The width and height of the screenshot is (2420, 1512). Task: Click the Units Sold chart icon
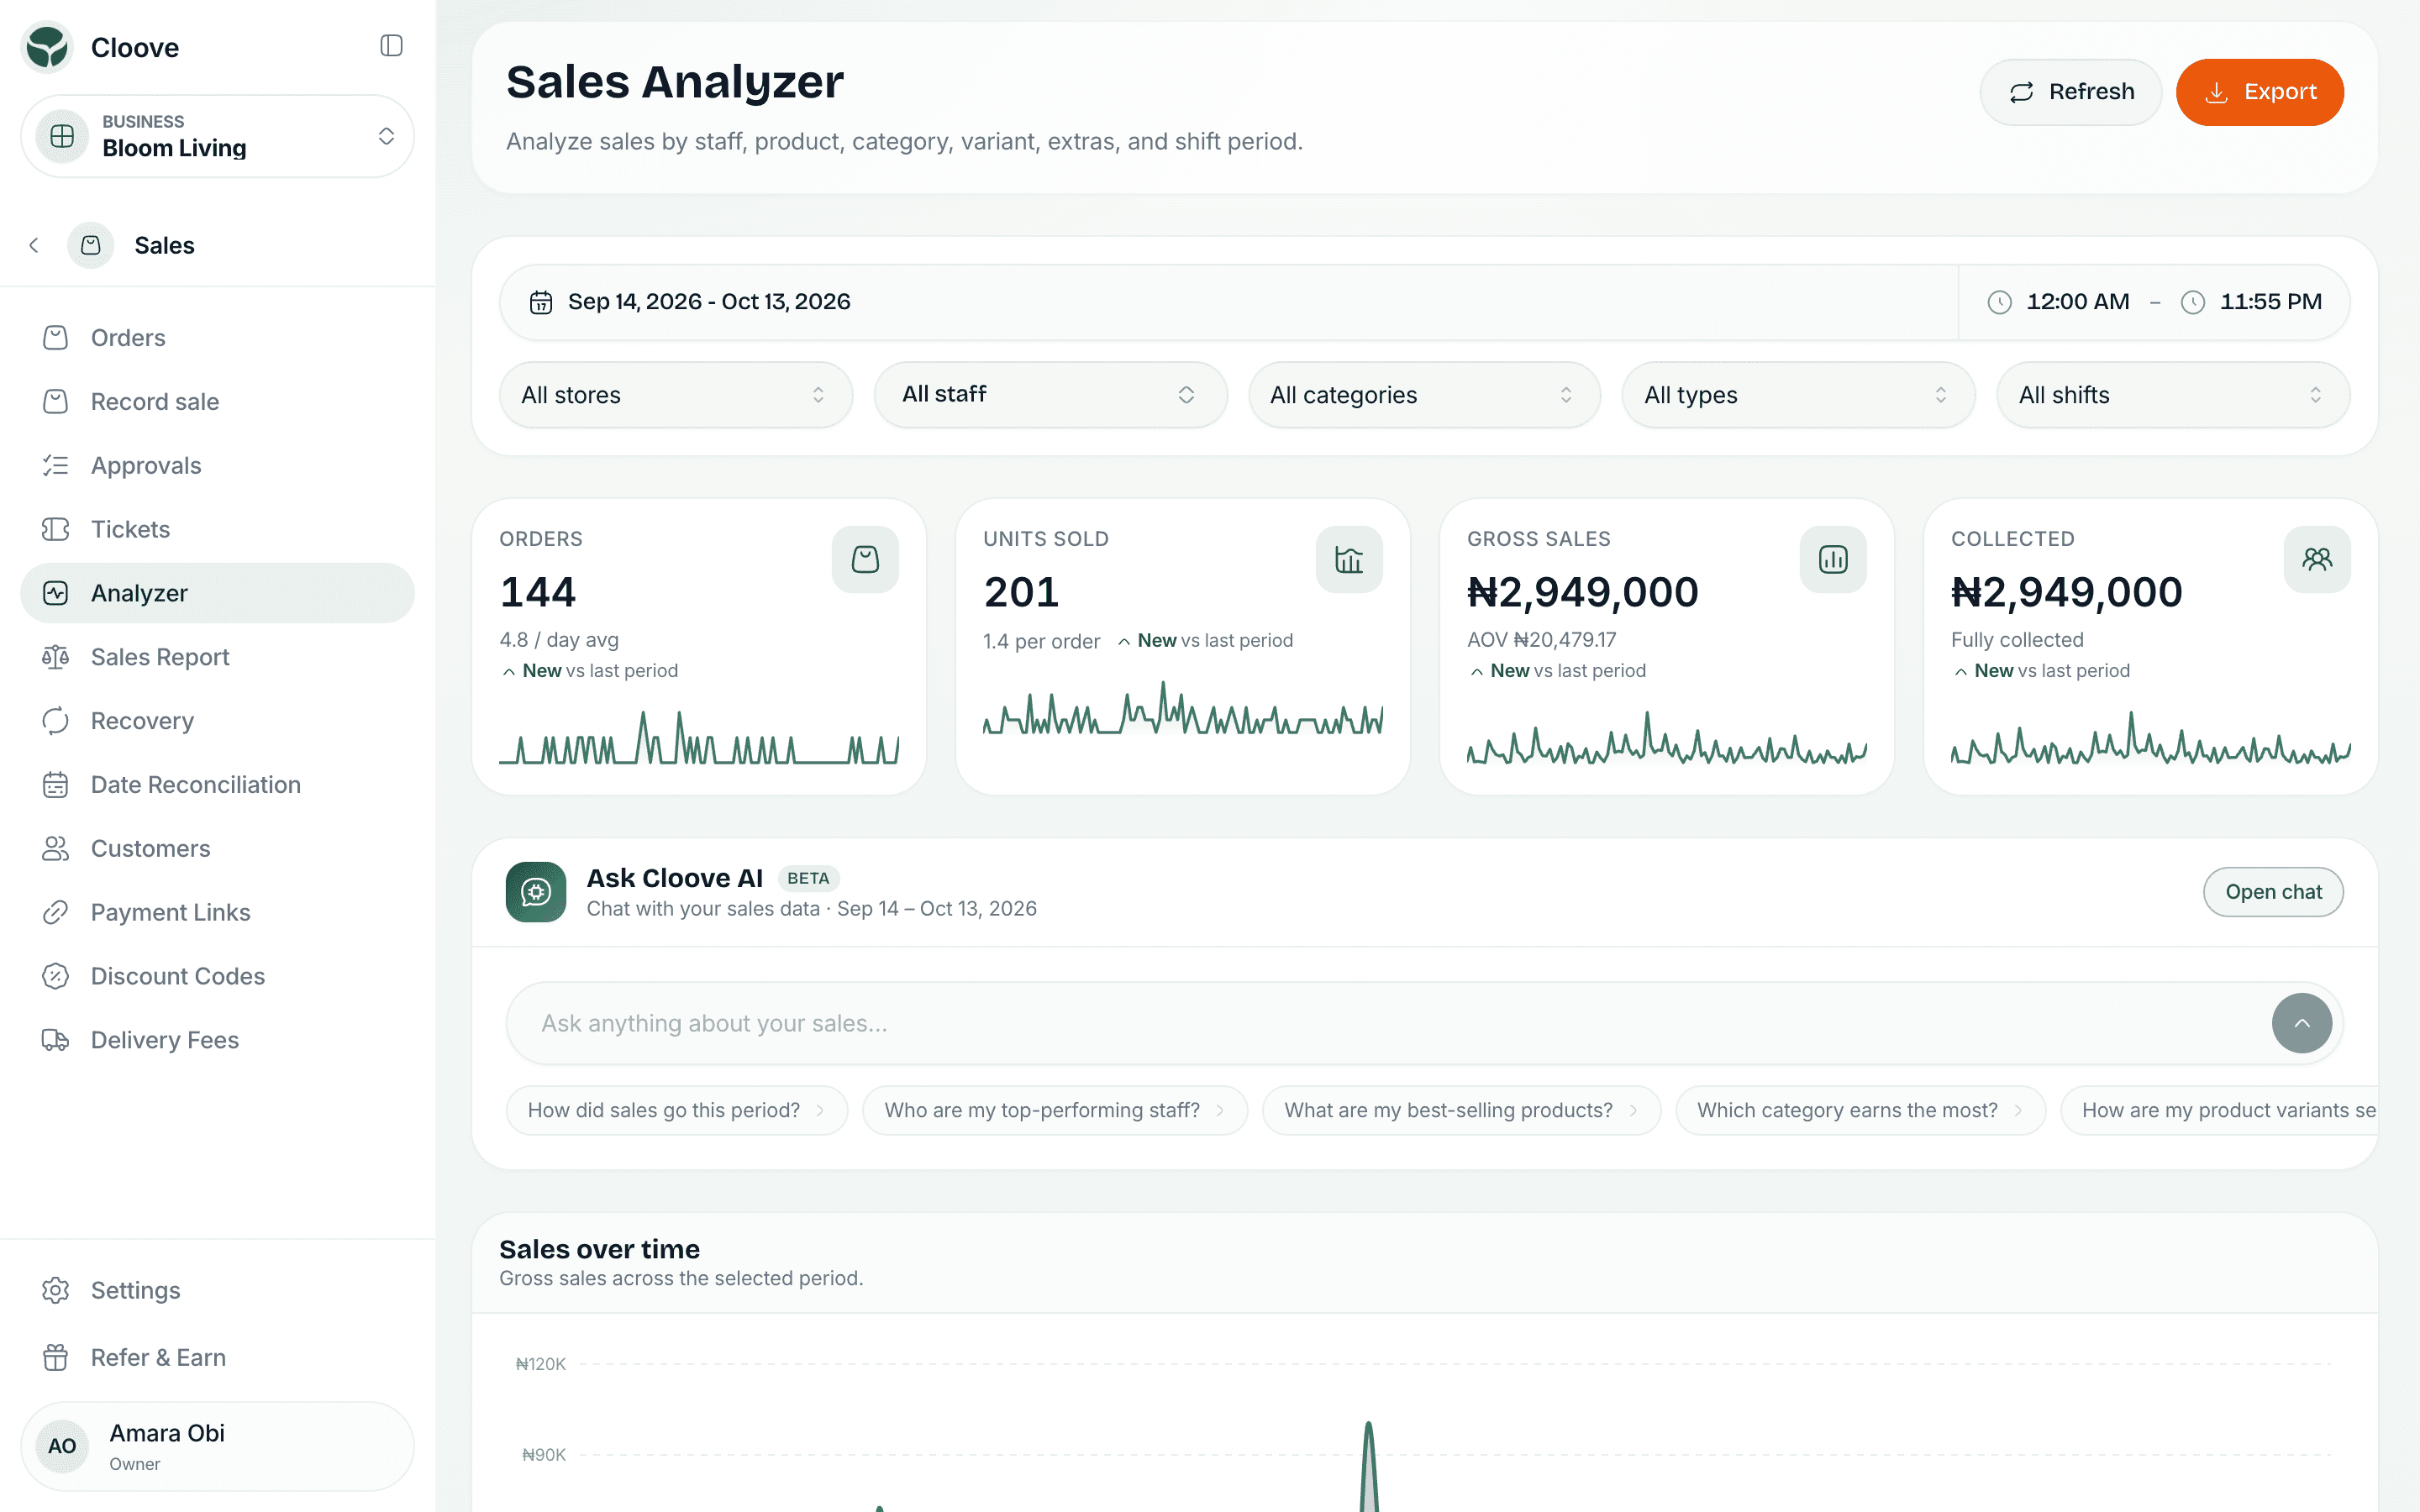1349,559
